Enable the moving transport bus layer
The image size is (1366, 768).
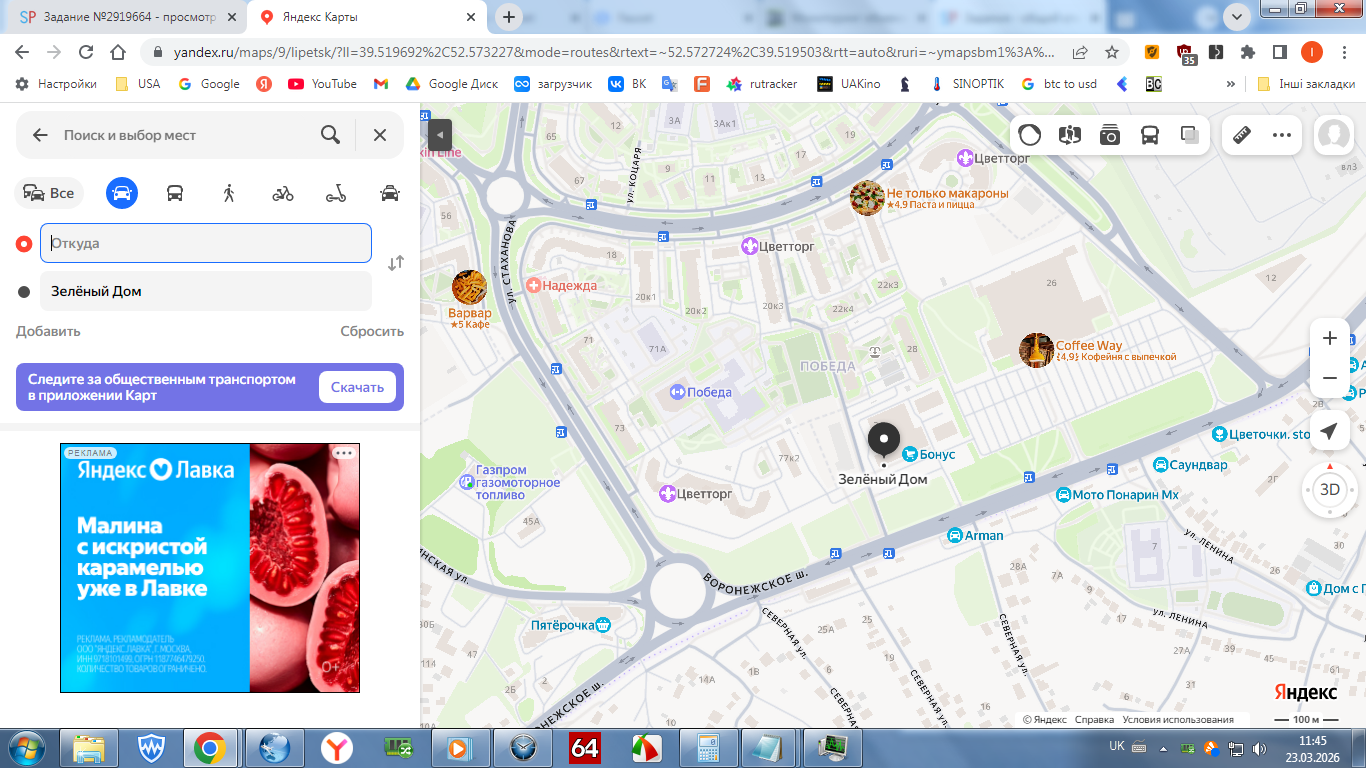coord(1150,135)
